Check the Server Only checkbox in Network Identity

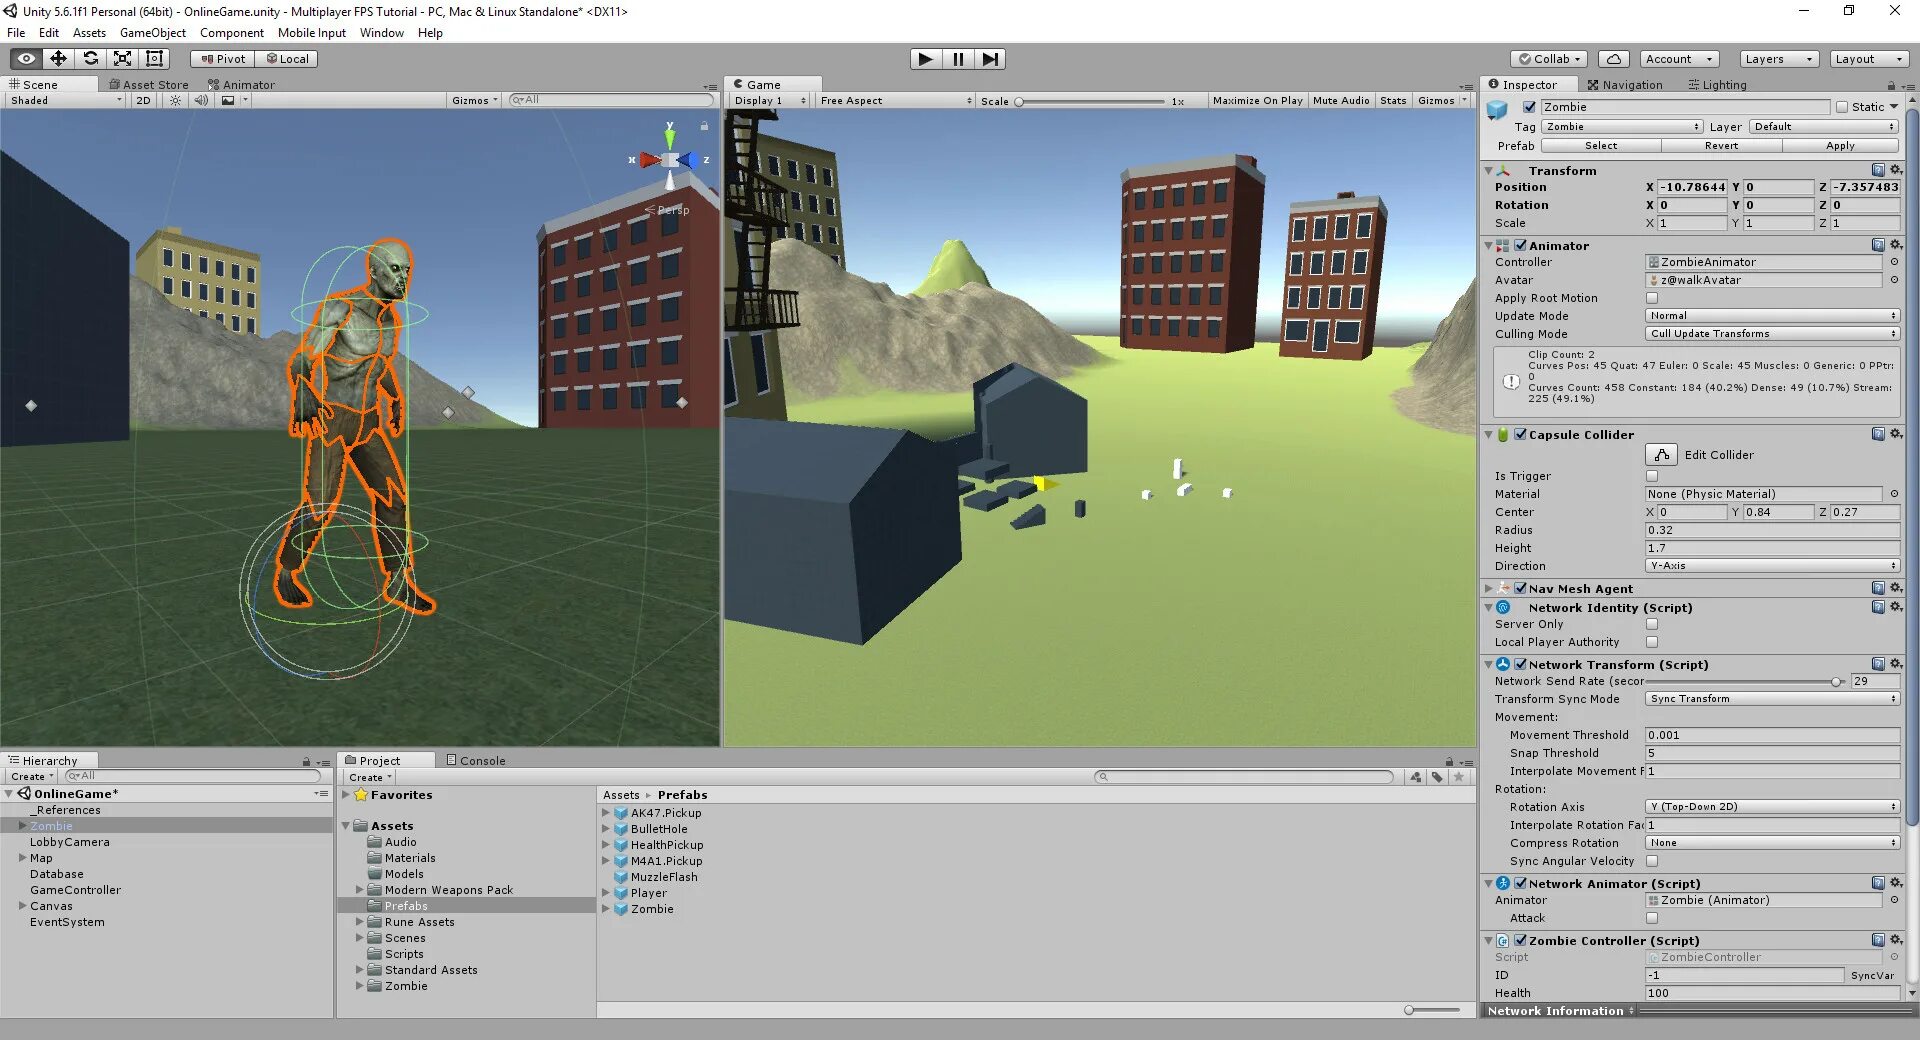point(1652,623)
